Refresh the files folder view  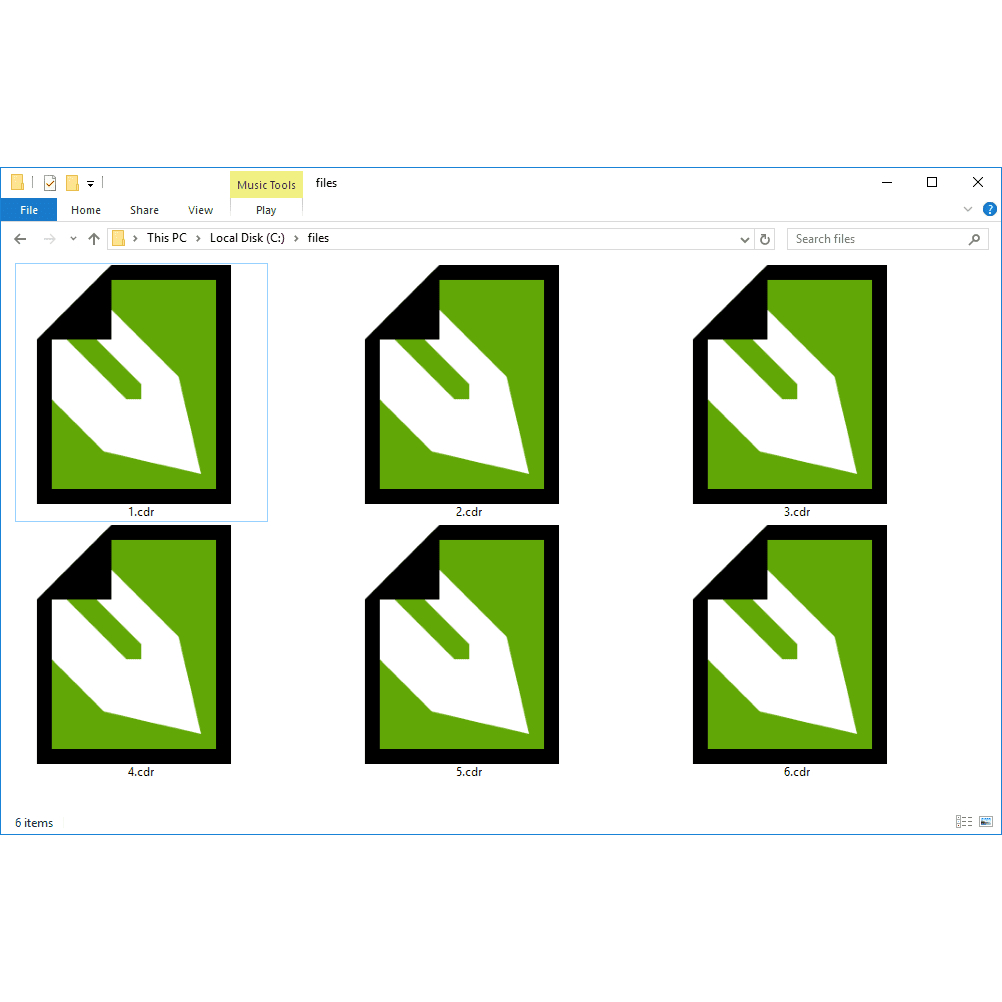[765, 239]
